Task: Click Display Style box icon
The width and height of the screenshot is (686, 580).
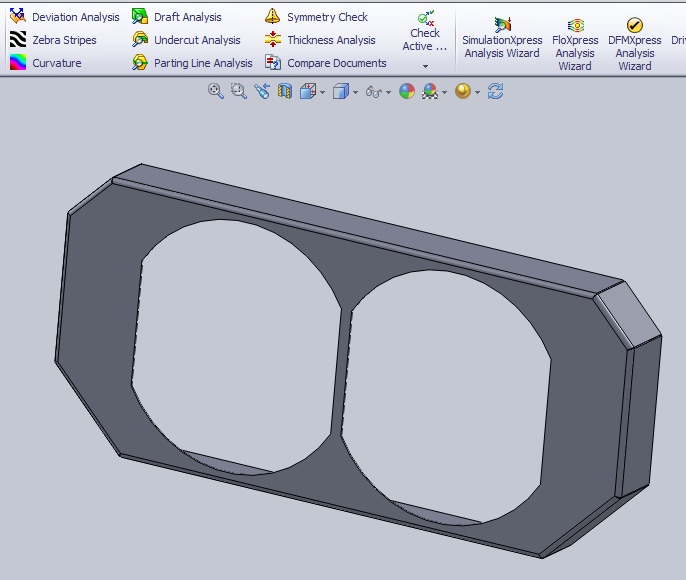Action: 341,91
